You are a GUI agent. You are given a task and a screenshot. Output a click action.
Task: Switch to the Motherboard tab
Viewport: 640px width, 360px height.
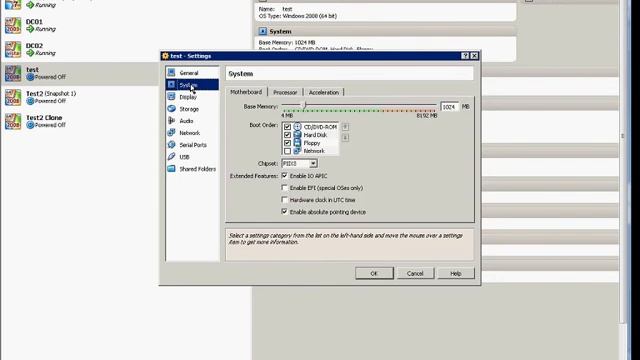(x=246, y=92)
